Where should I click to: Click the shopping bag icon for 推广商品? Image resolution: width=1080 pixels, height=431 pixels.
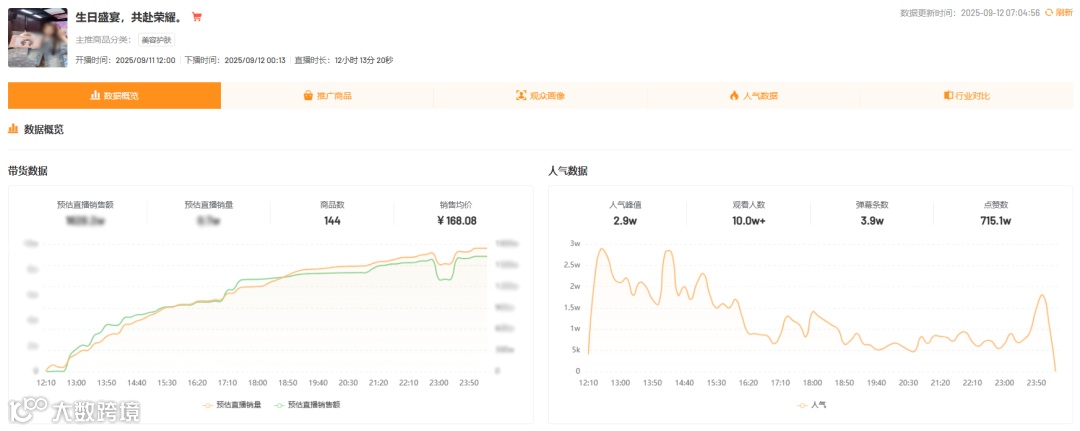click(x=308, y=96)
